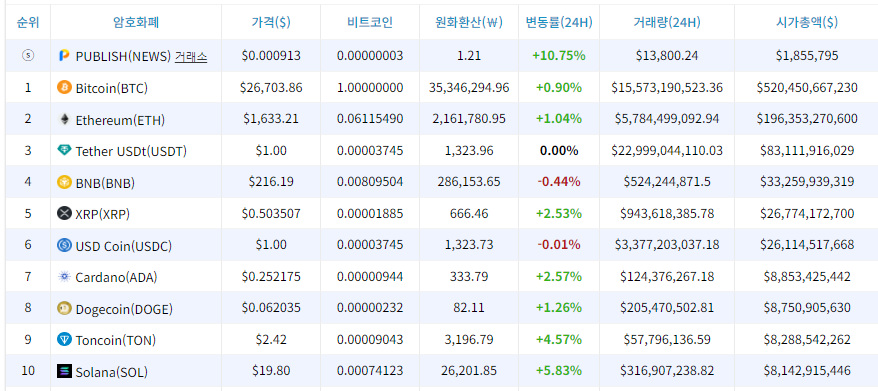Click the Dogecoin coin icon
Screen dimensions: 878x391
tap(64, 308)
